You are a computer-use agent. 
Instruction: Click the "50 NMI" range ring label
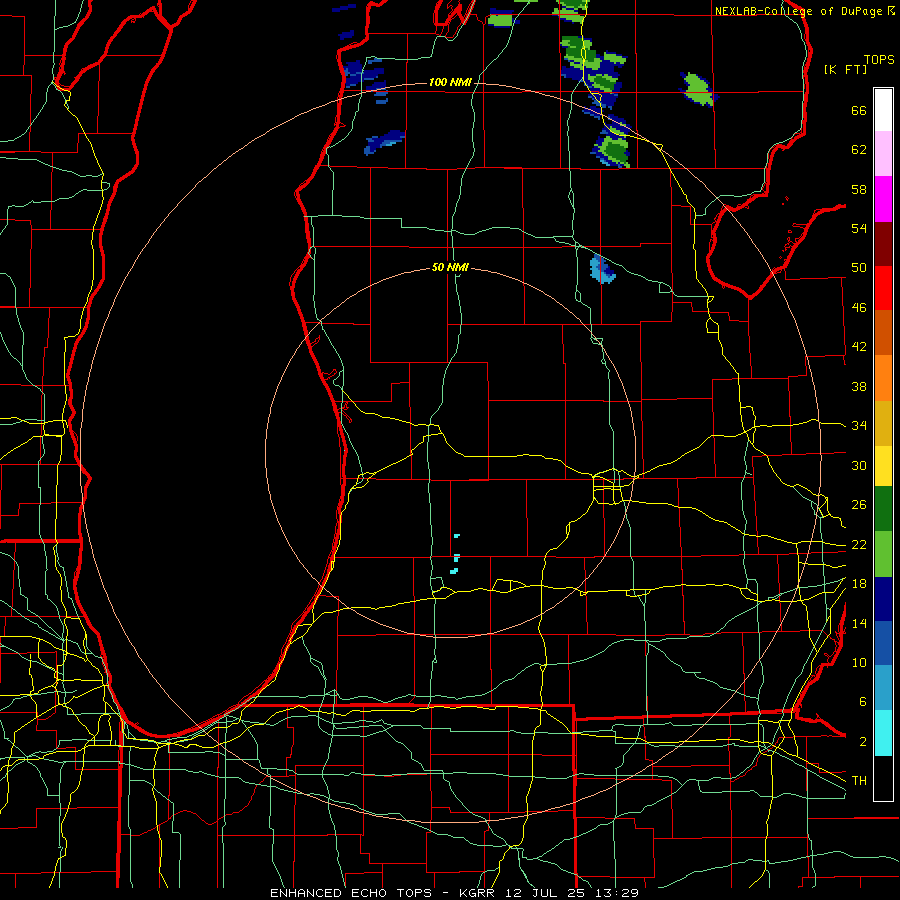[x=450, y=267]
